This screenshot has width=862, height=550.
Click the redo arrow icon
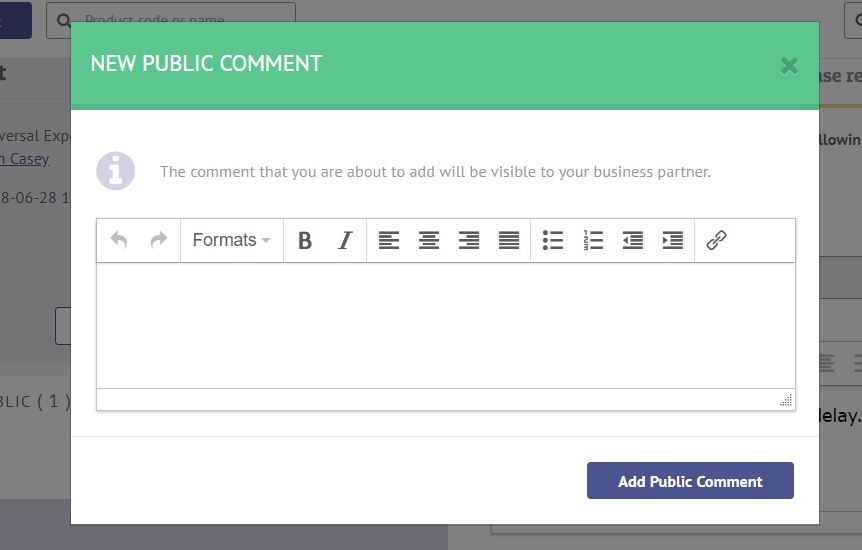[158, 240]
